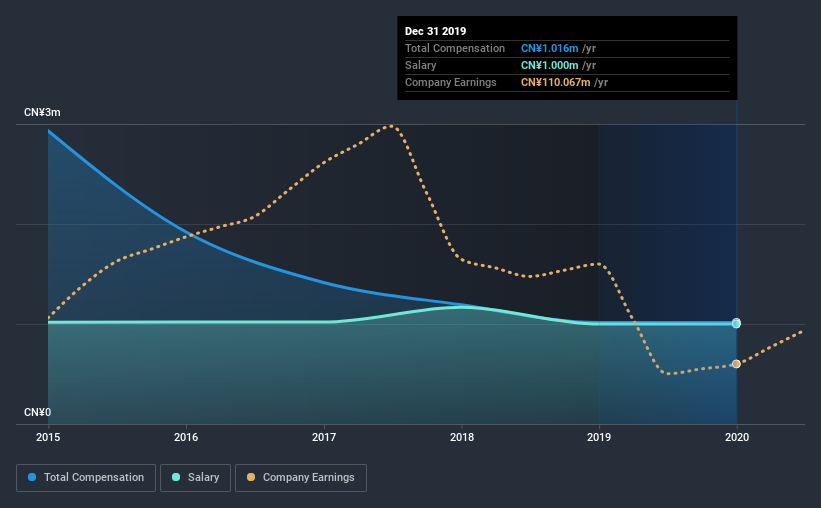The image size is (821, 508).
Task: Click the Salary data point at 2020
Action: (x=736, y=324)
